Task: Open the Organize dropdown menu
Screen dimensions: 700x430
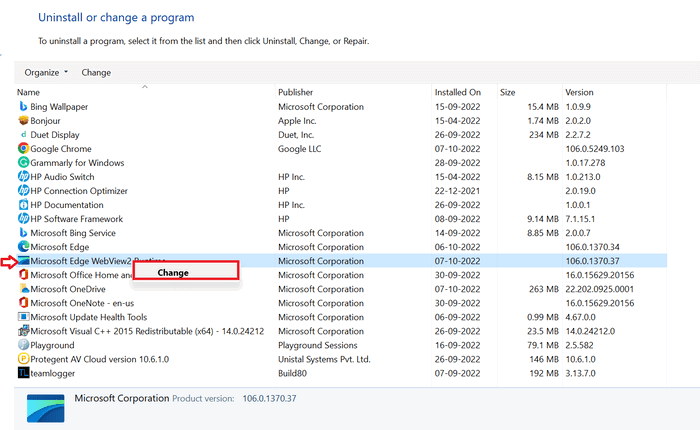Action: (x=46, y=72)
